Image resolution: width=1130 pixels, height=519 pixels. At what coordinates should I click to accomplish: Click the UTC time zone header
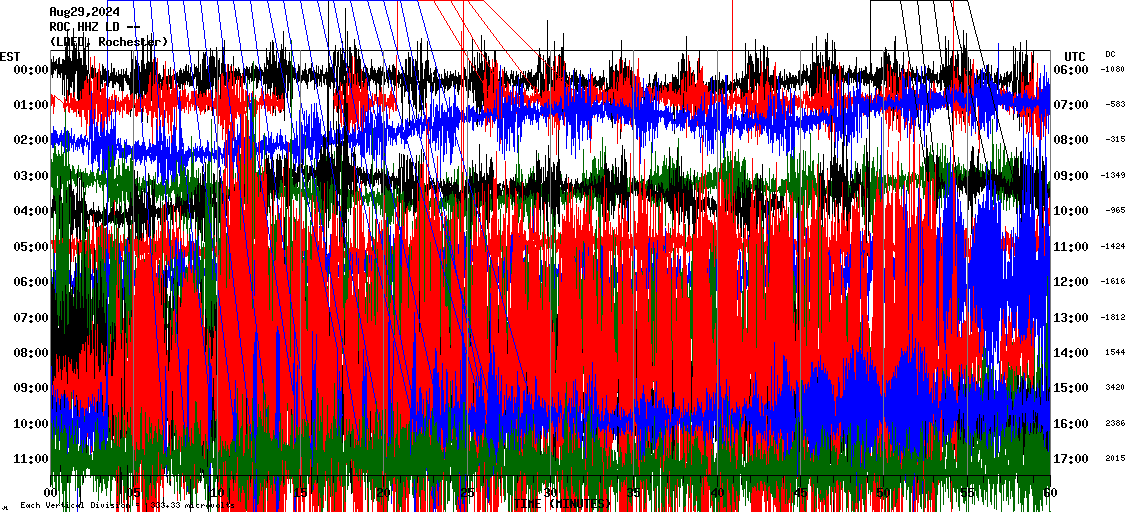pyautogui.click(x=1074, y=56)
